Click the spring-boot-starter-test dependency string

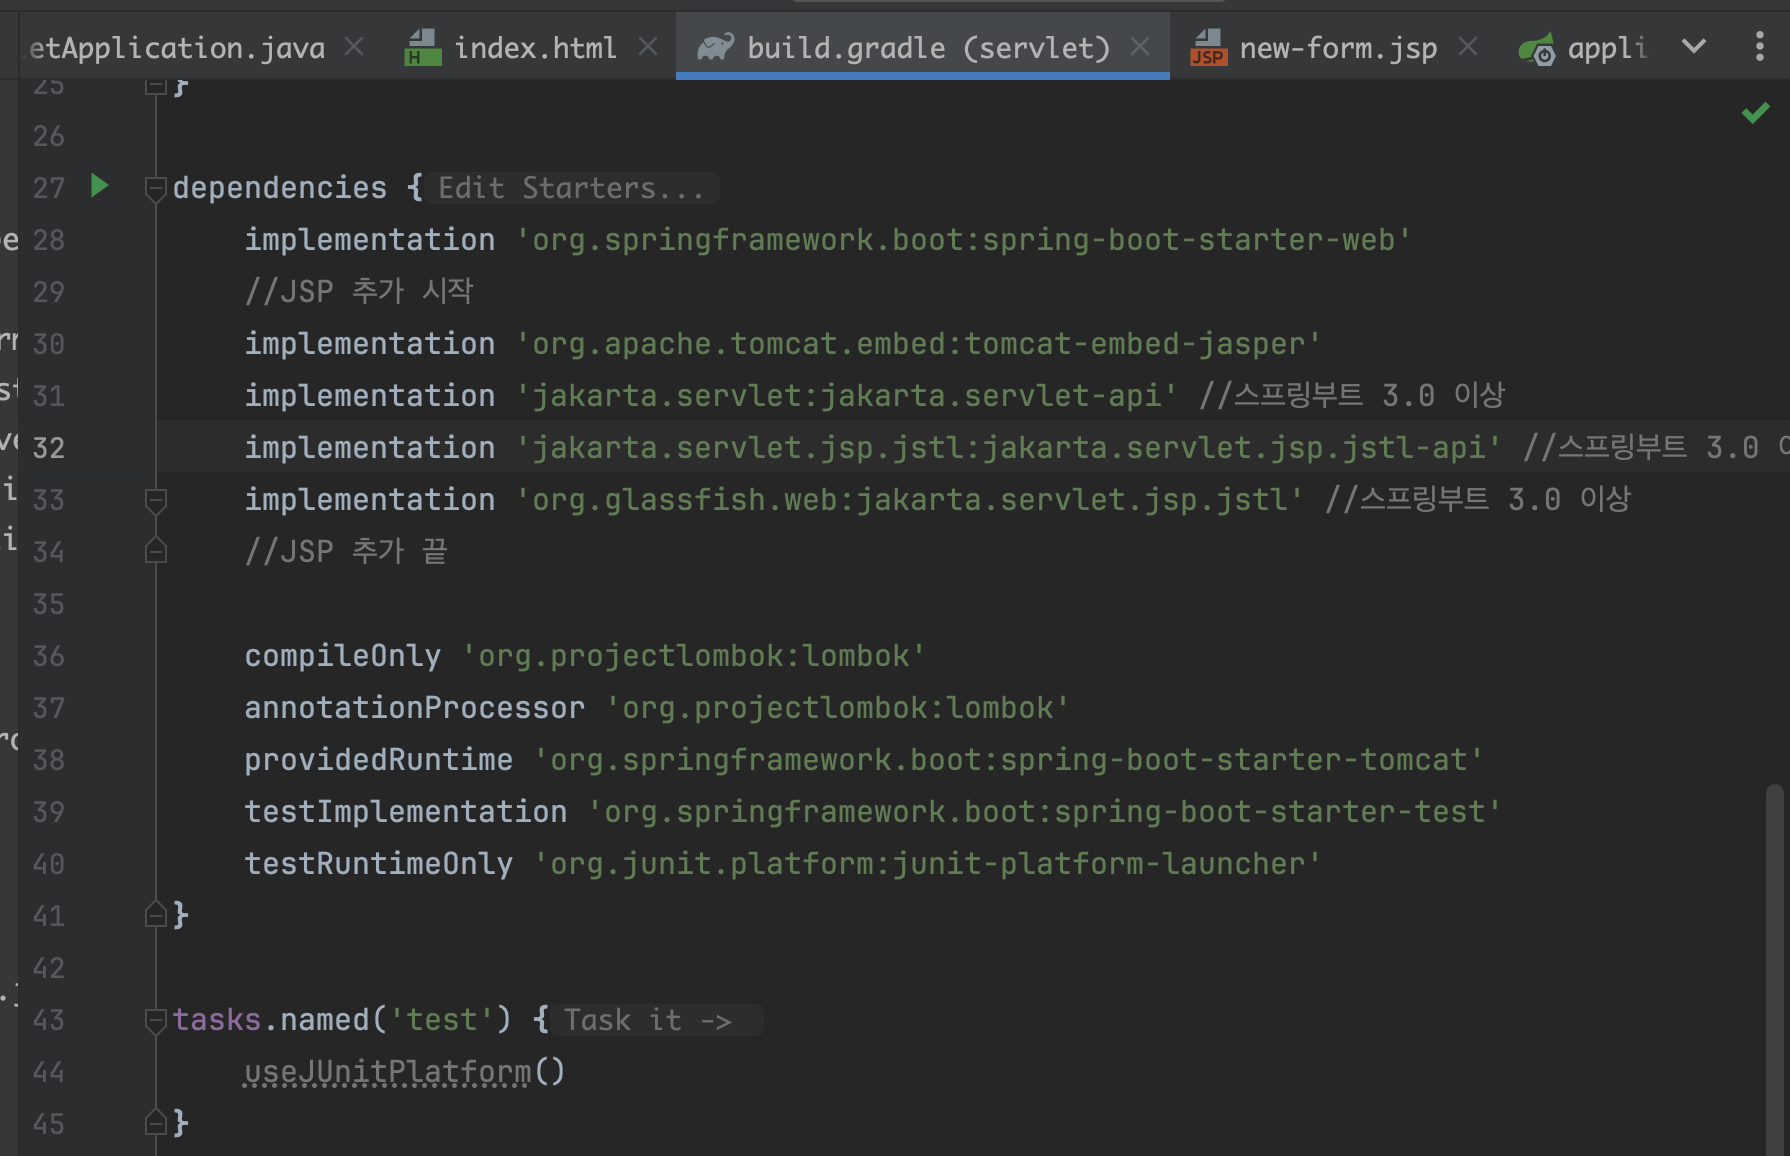(1044, 812)
